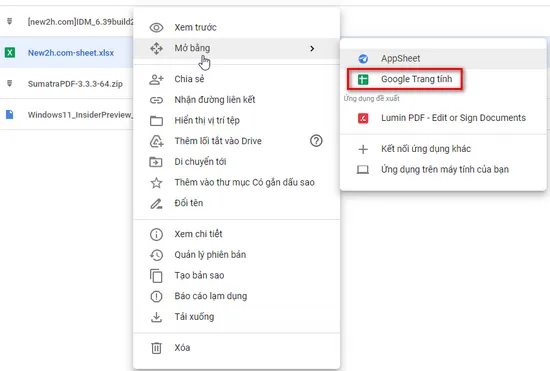550x371 pixels.
Task: Click the AppSheet app icon
Action: tap(363, 59)
